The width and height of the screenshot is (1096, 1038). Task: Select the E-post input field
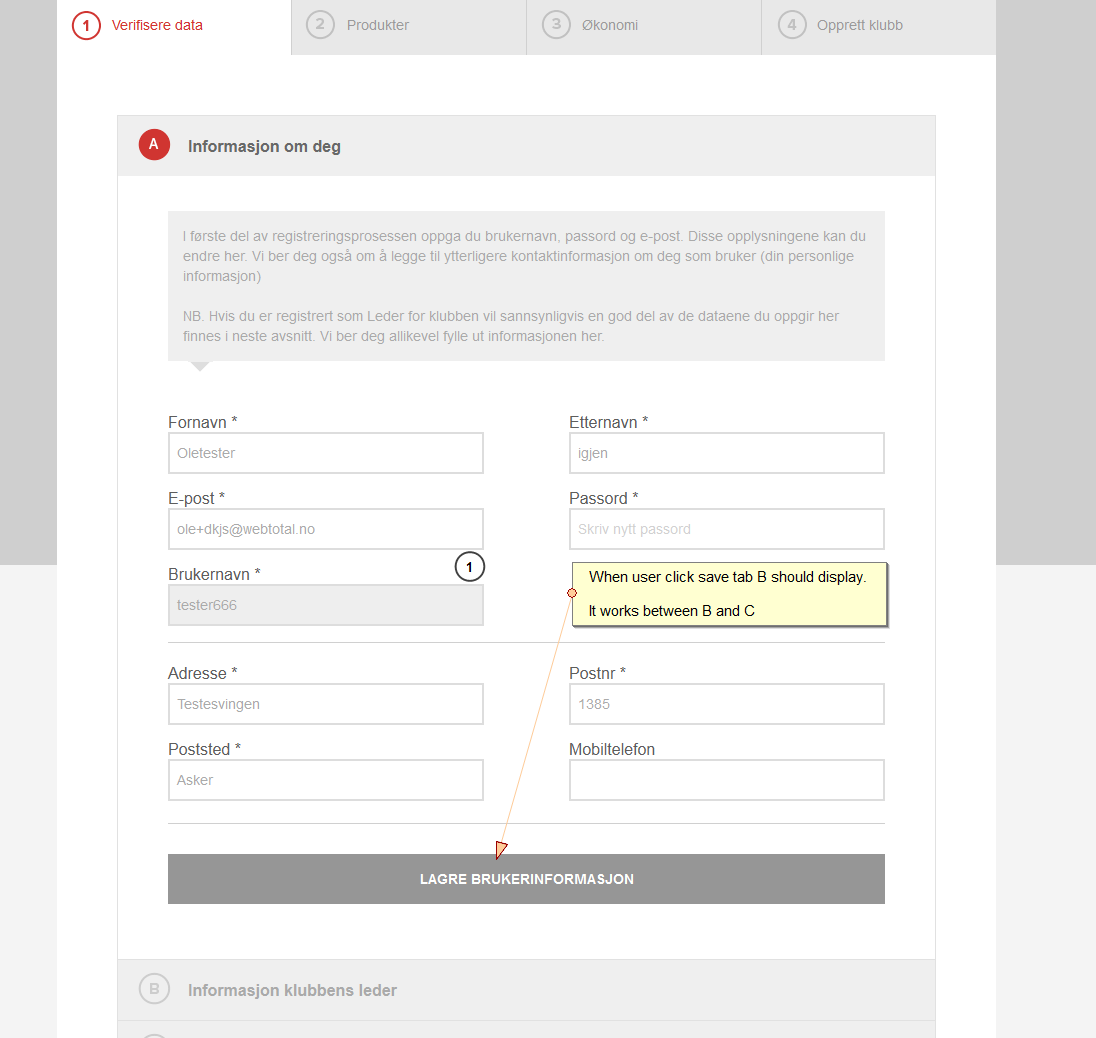click(x=326, y=529)
